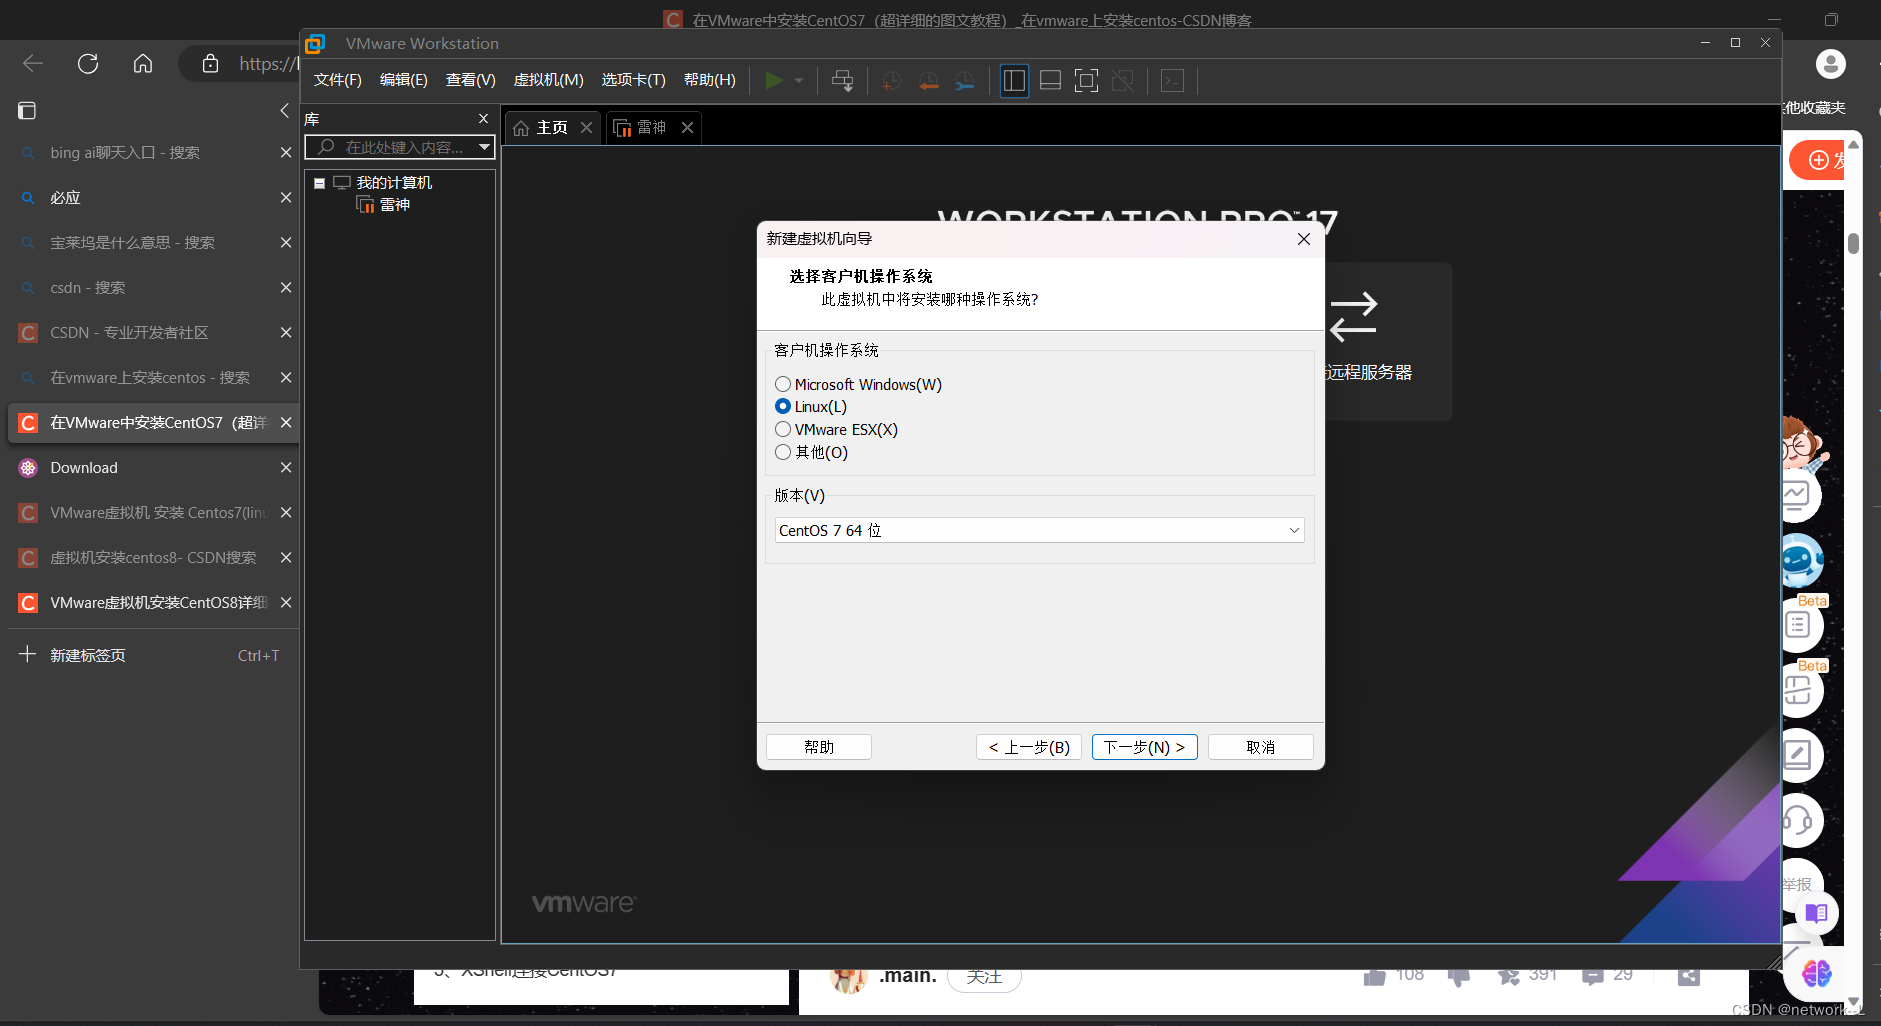Enter full screen mode icon

(x=1086, y=81)
